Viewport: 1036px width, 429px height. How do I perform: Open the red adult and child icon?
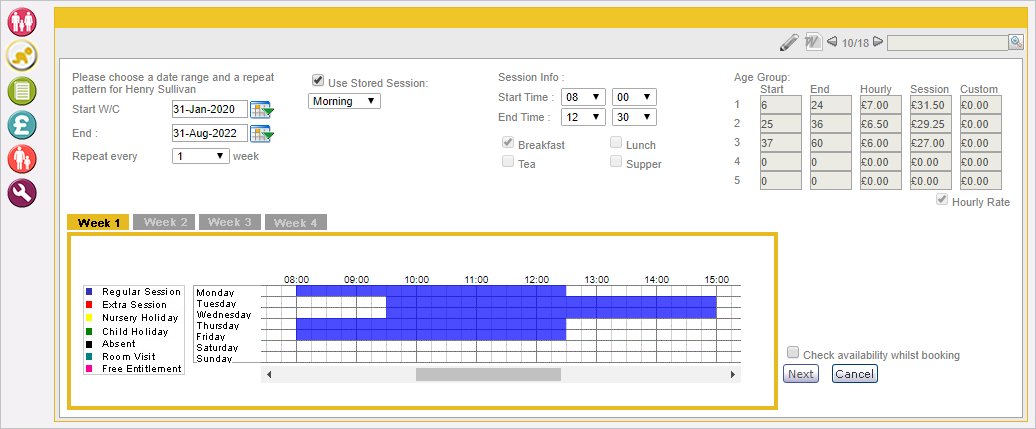click(22, 159)
